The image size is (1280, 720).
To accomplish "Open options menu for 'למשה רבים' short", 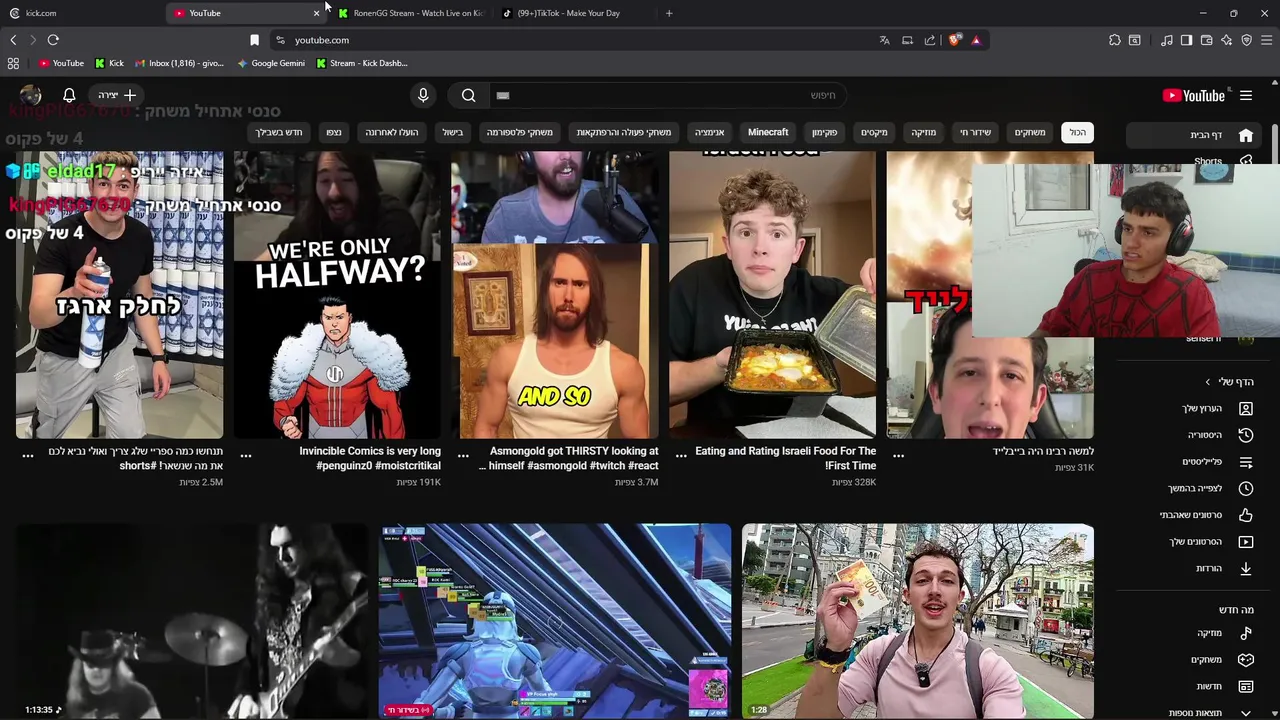I will pos(898,456).
